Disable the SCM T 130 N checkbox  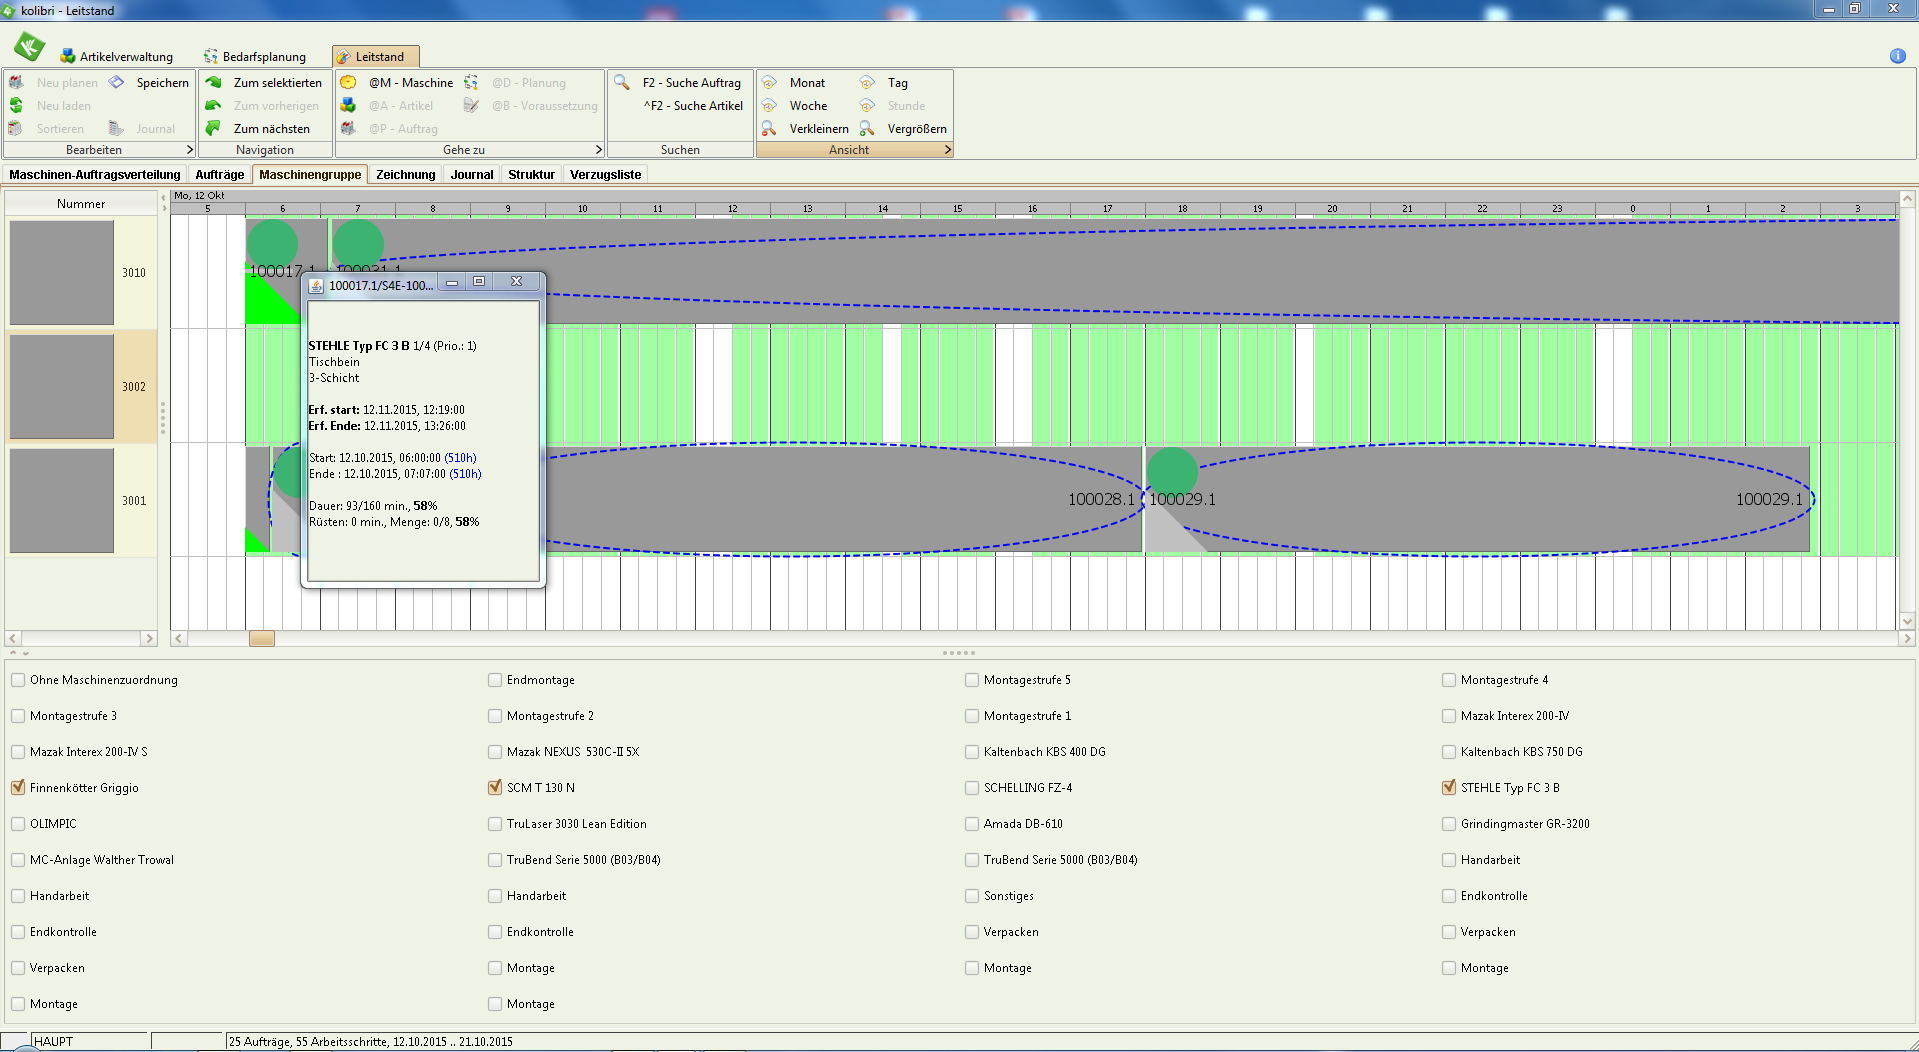point(495,788)
